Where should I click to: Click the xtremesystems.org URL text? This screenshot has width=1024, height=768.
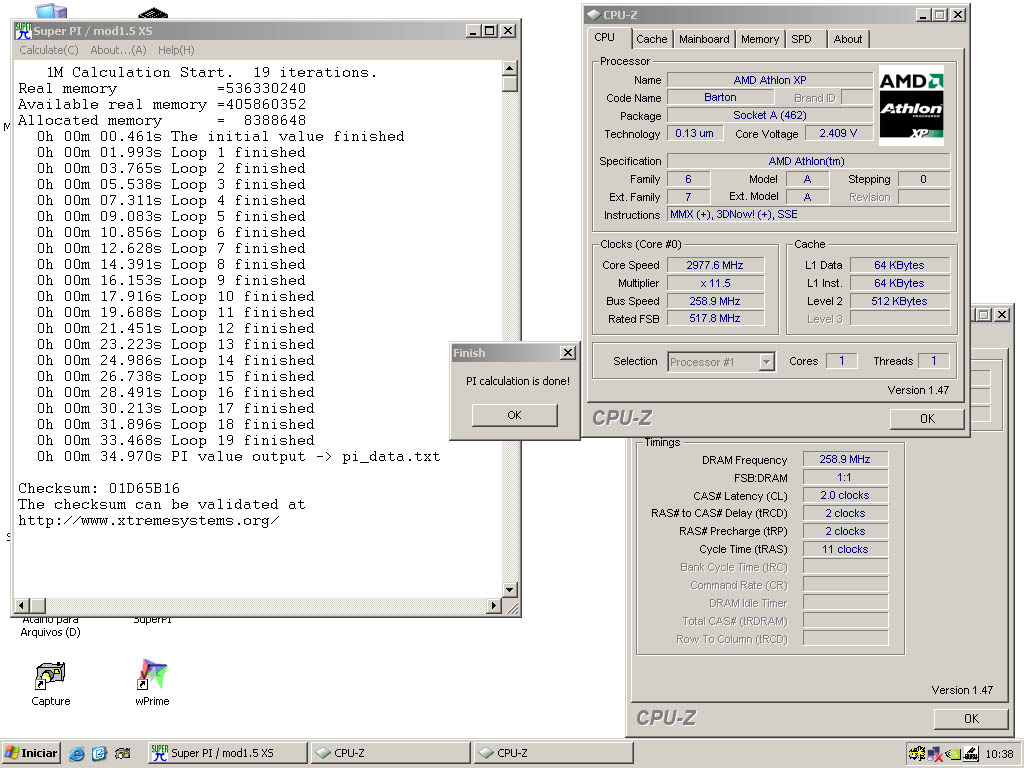149,520
